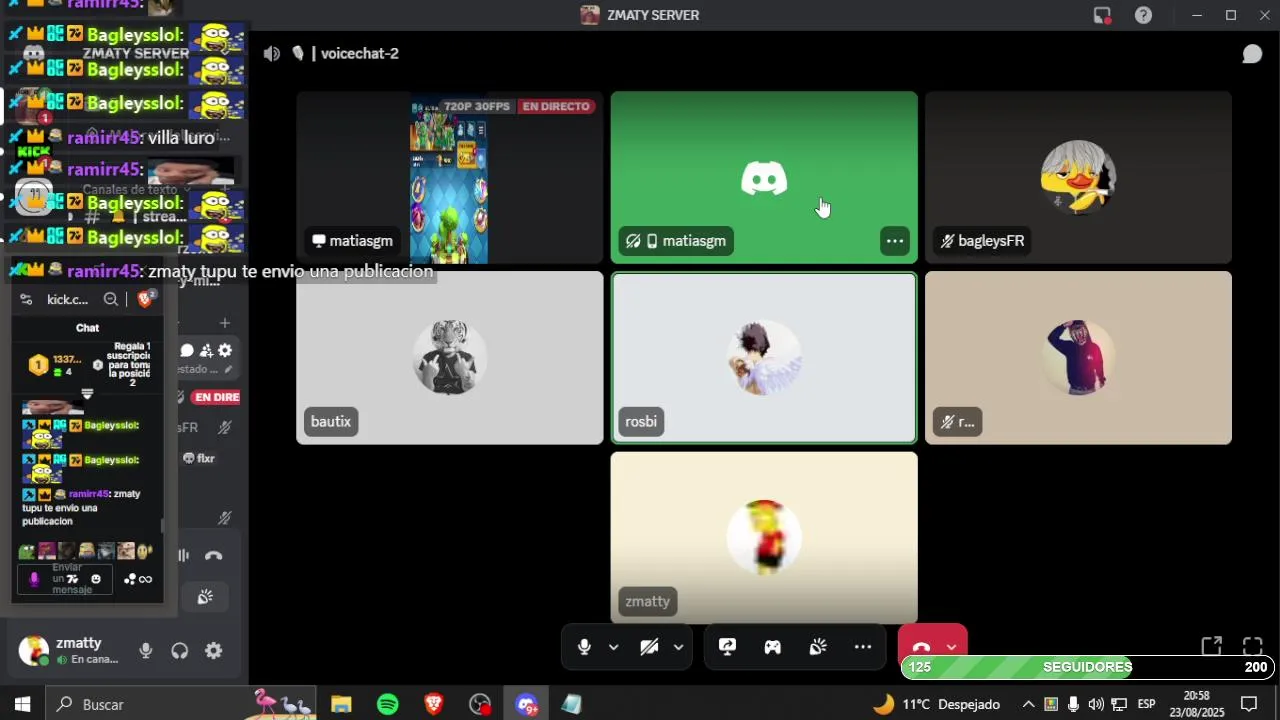Click kick.c... address in overlay
Image resolution: width=1280 pixels, height=720 pixels.
(x=68, y=299)
